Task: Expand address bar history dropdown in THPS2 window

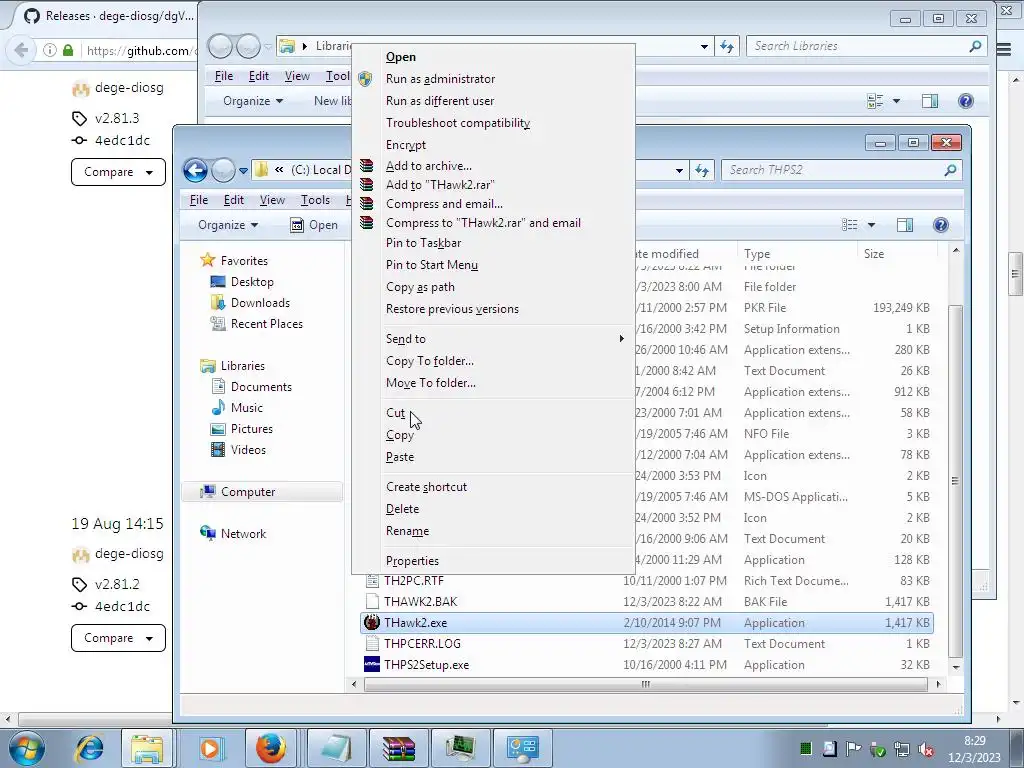Action: point(679,170)
